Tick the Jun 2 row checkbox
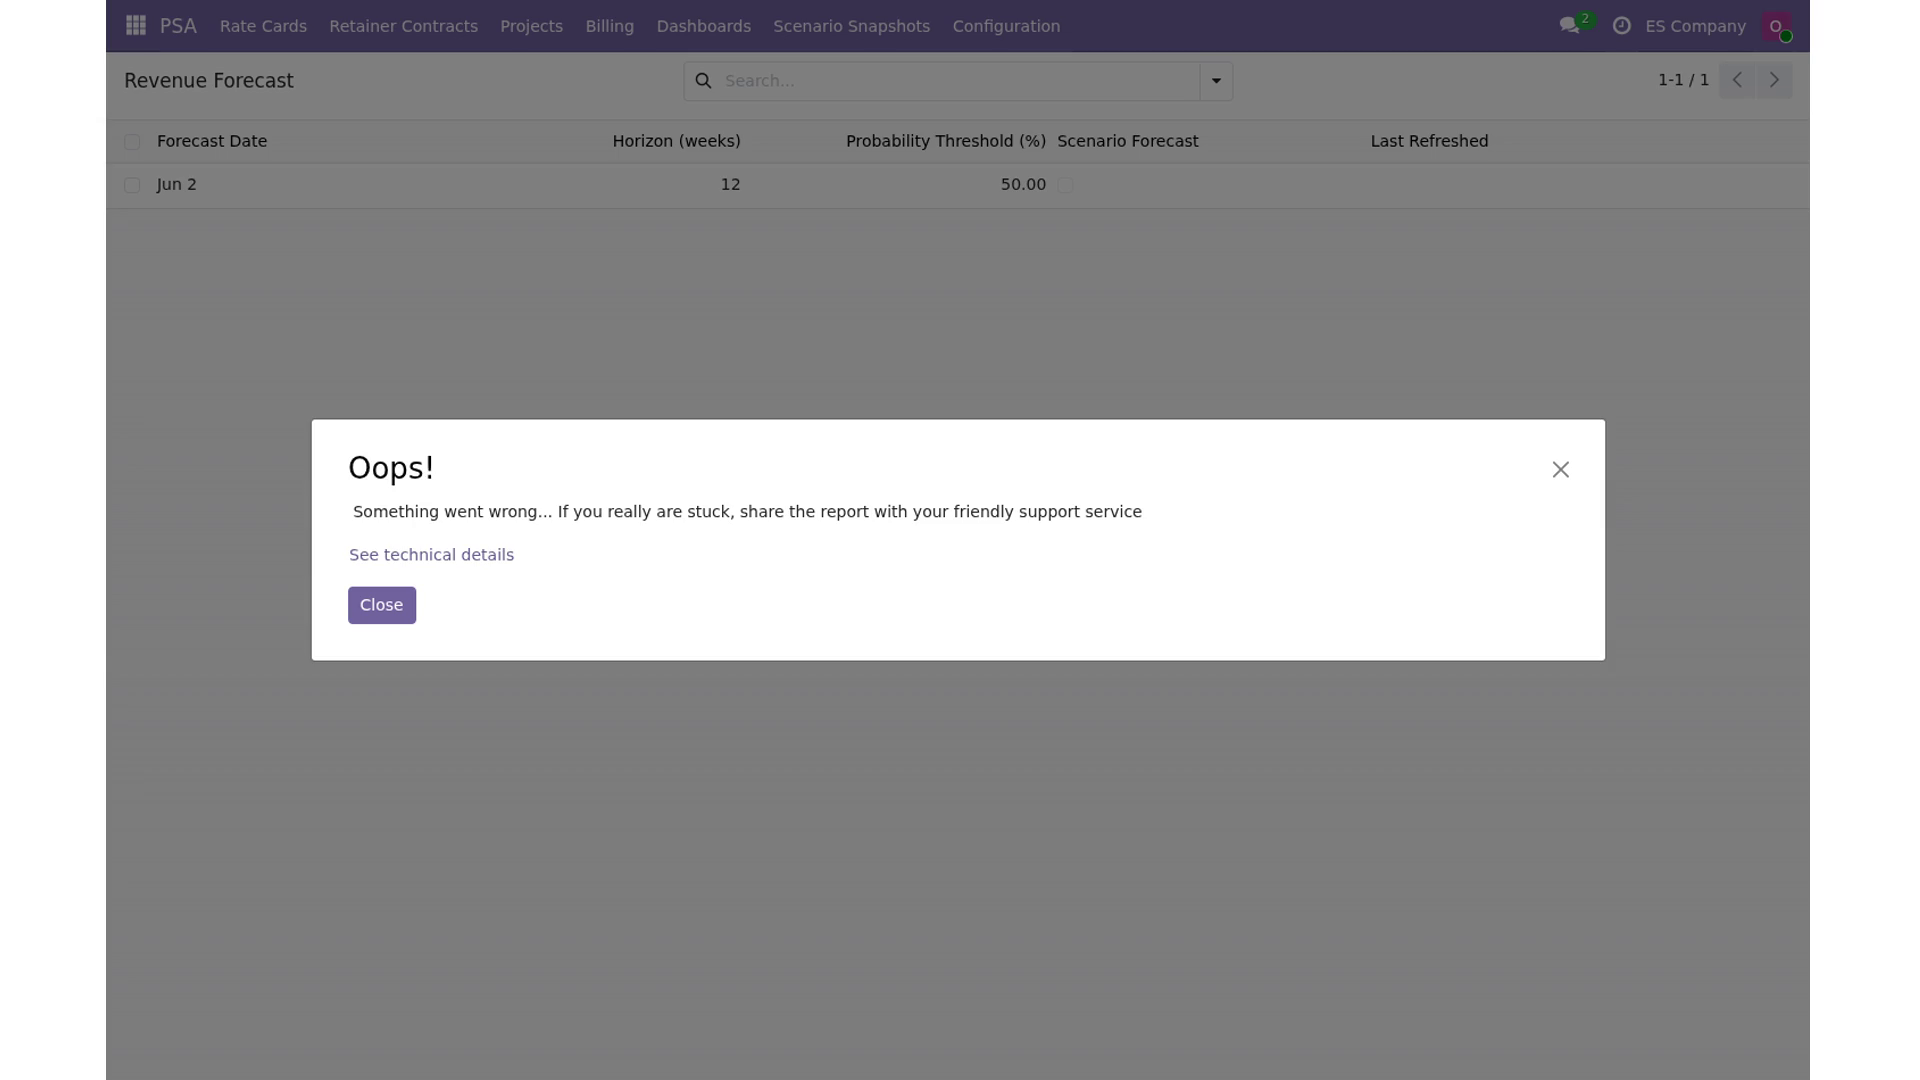This screenshot has width=1920, height=1080. 132,185
